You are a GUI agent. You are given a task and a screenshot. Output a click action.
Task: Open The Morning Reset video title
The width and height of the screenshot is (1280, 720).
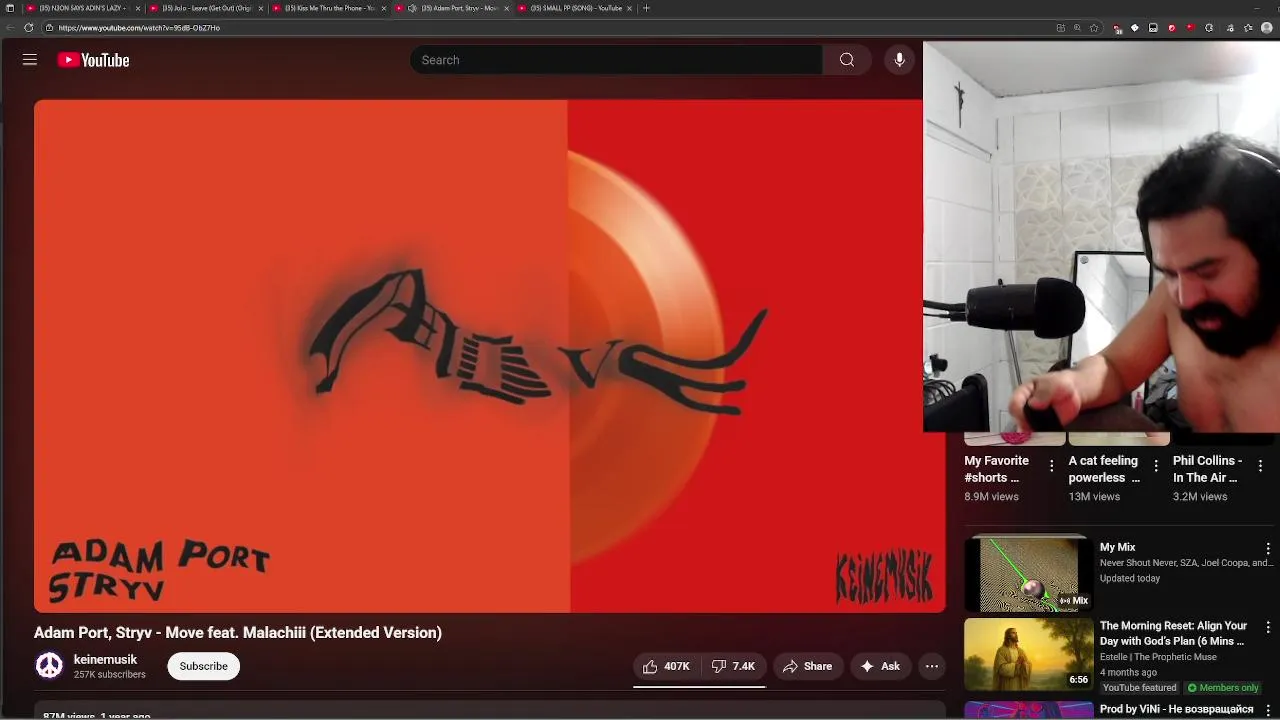point(1173,633)
